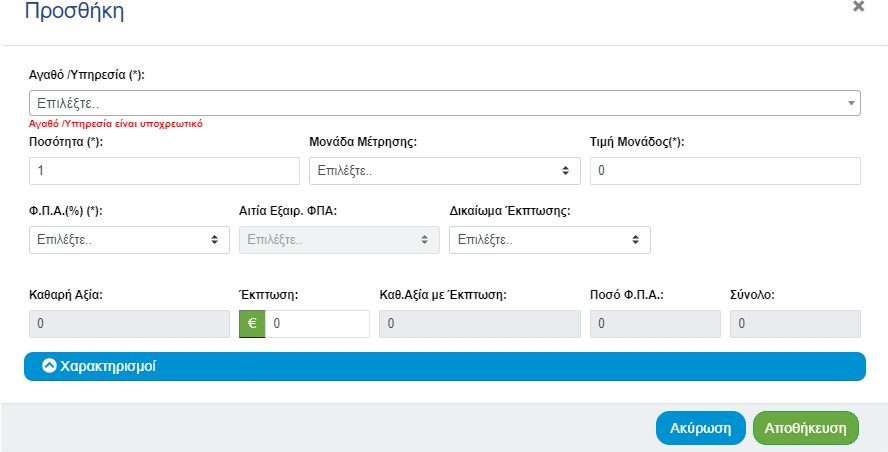888x452 pixels.
Task: Click the red required-field validation message
Action: (117, 124)
